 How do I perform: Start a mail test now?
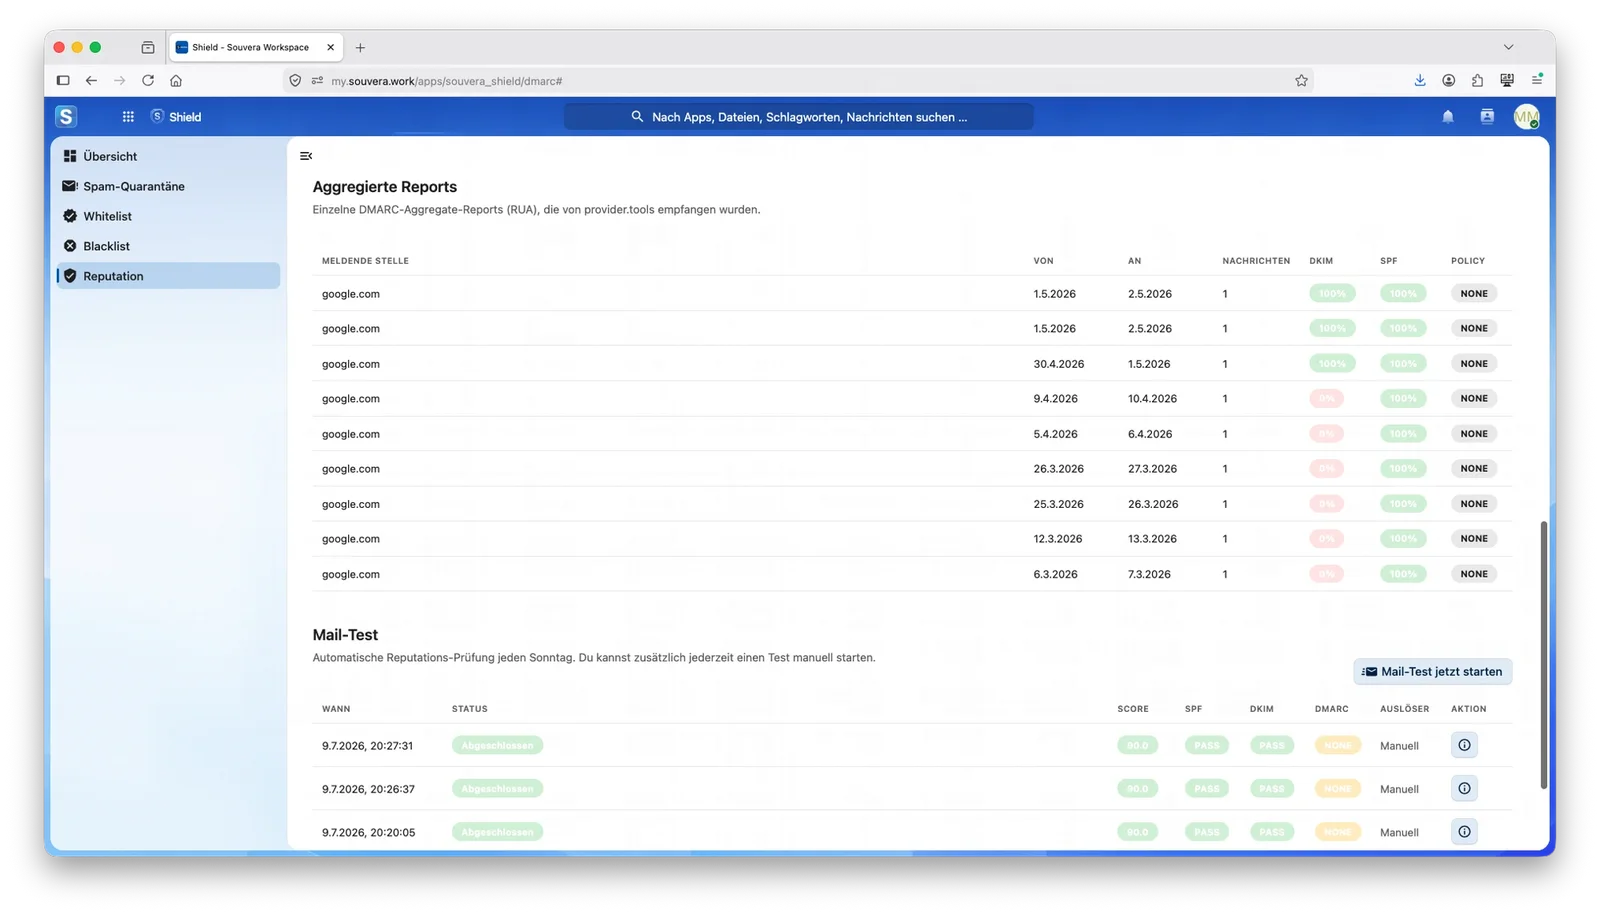tap(1432, 672)
